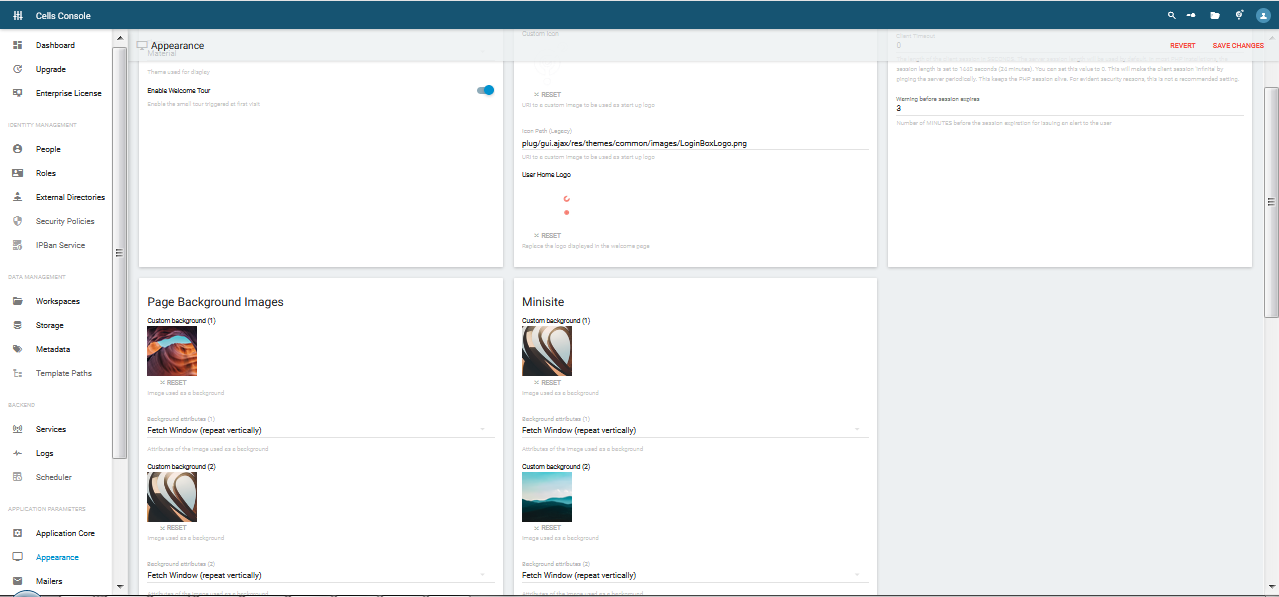This screenshot has height=597, width=1279.
Task: Click the REVERT button
Action: (1182, 46)
